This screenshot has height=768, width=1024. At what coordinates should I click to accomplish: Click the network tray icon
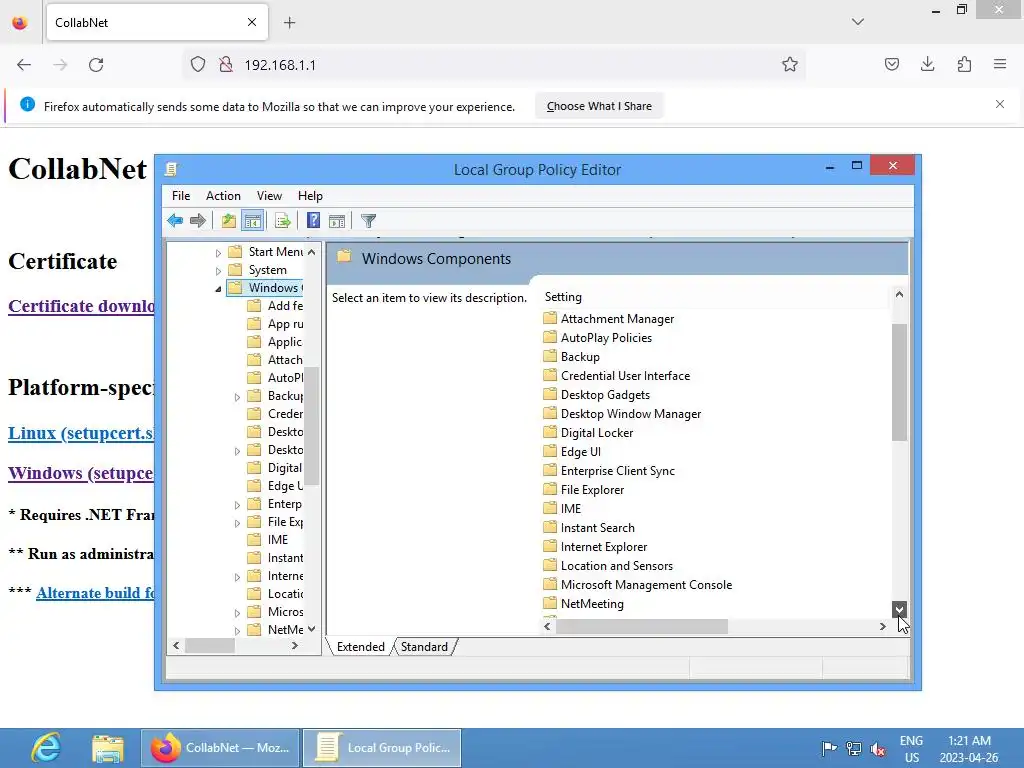tap(854, 748)
